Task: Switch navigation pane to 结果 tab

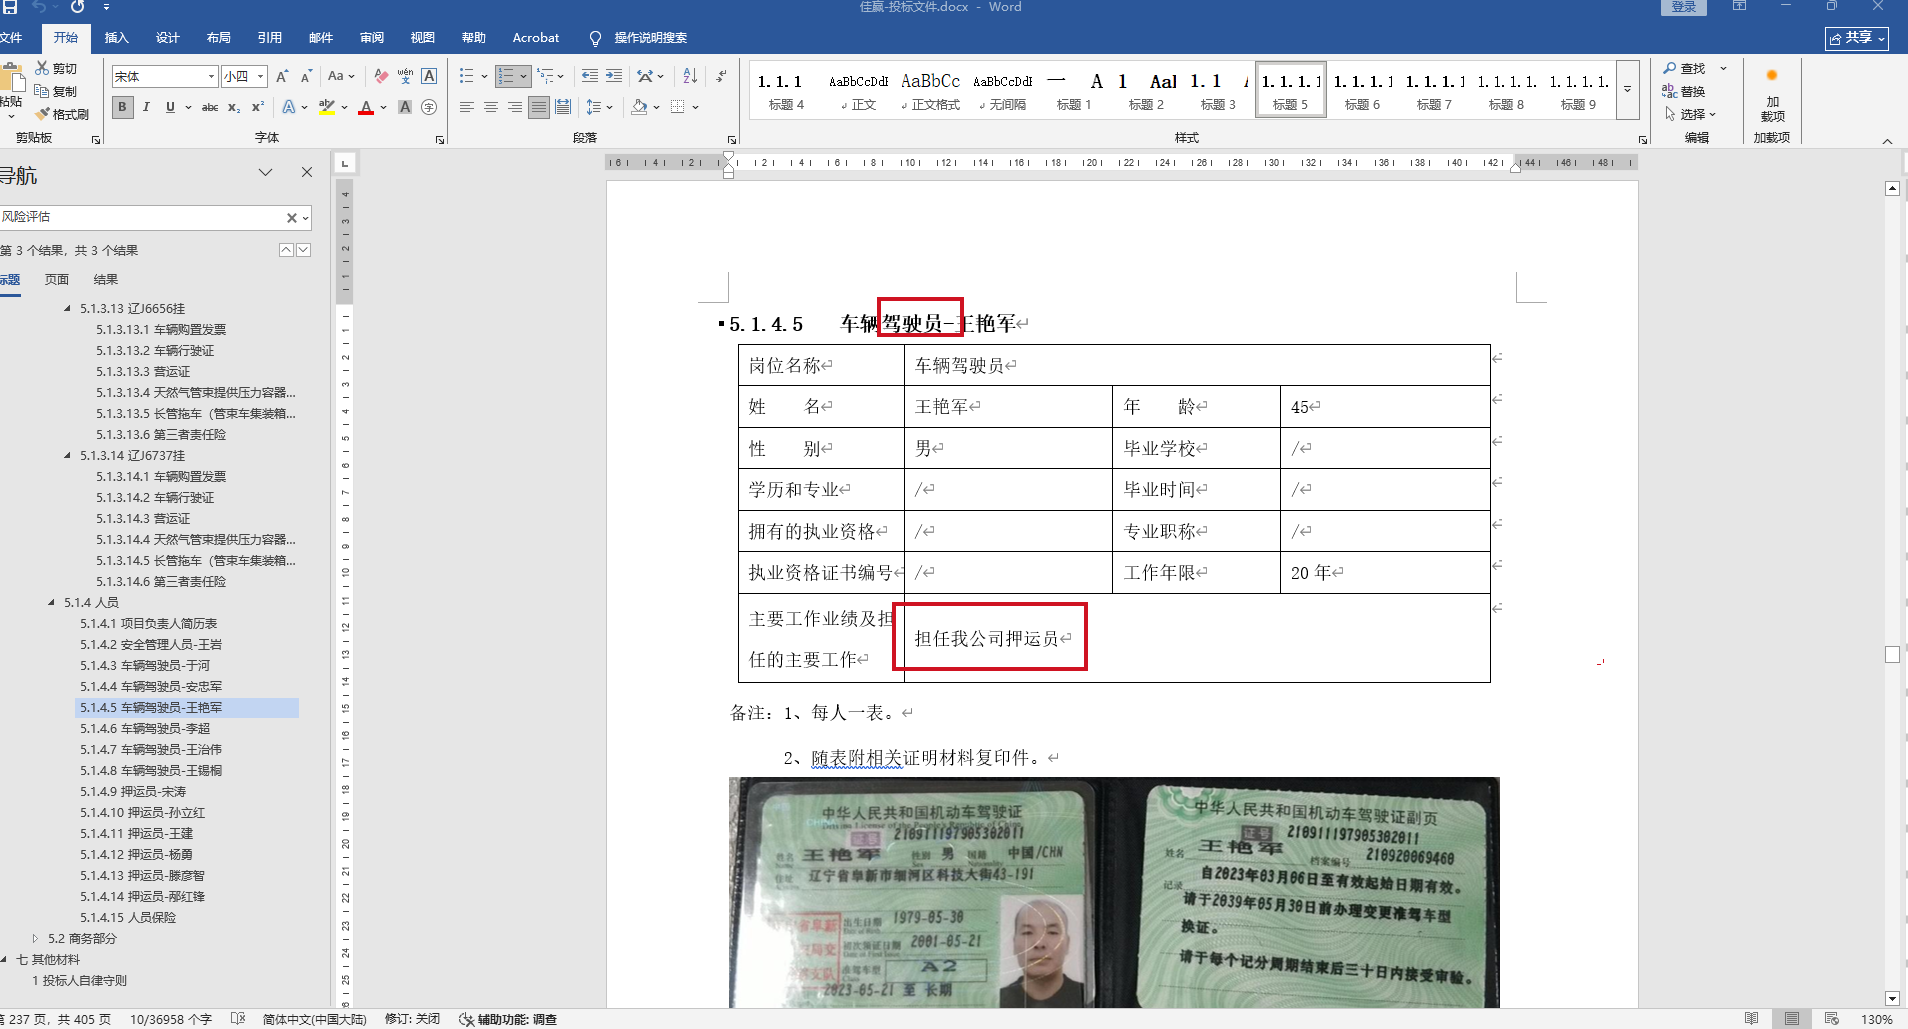Action: tap(106, 279)
